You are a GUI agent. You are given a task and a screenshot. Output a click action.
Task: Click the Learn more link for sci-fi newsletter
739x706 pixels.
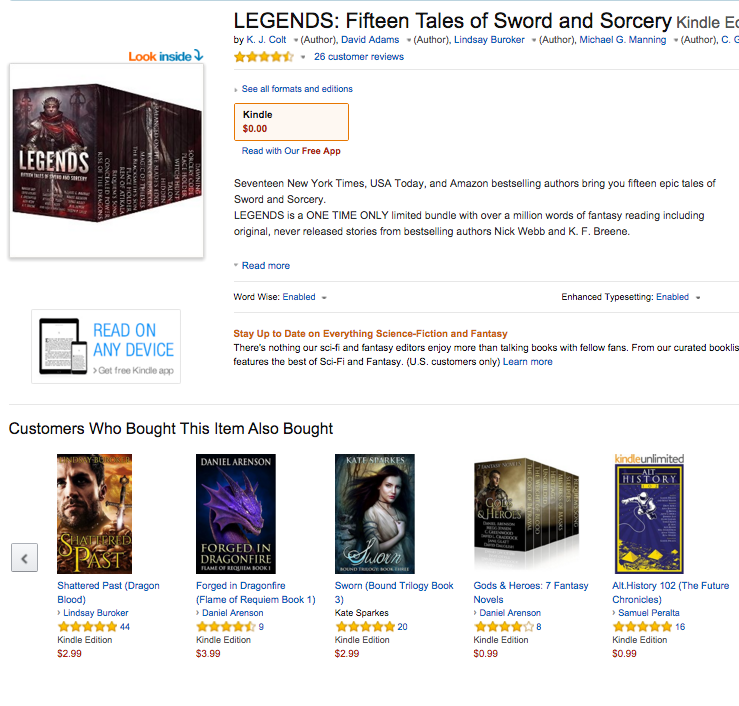point(527,361)
